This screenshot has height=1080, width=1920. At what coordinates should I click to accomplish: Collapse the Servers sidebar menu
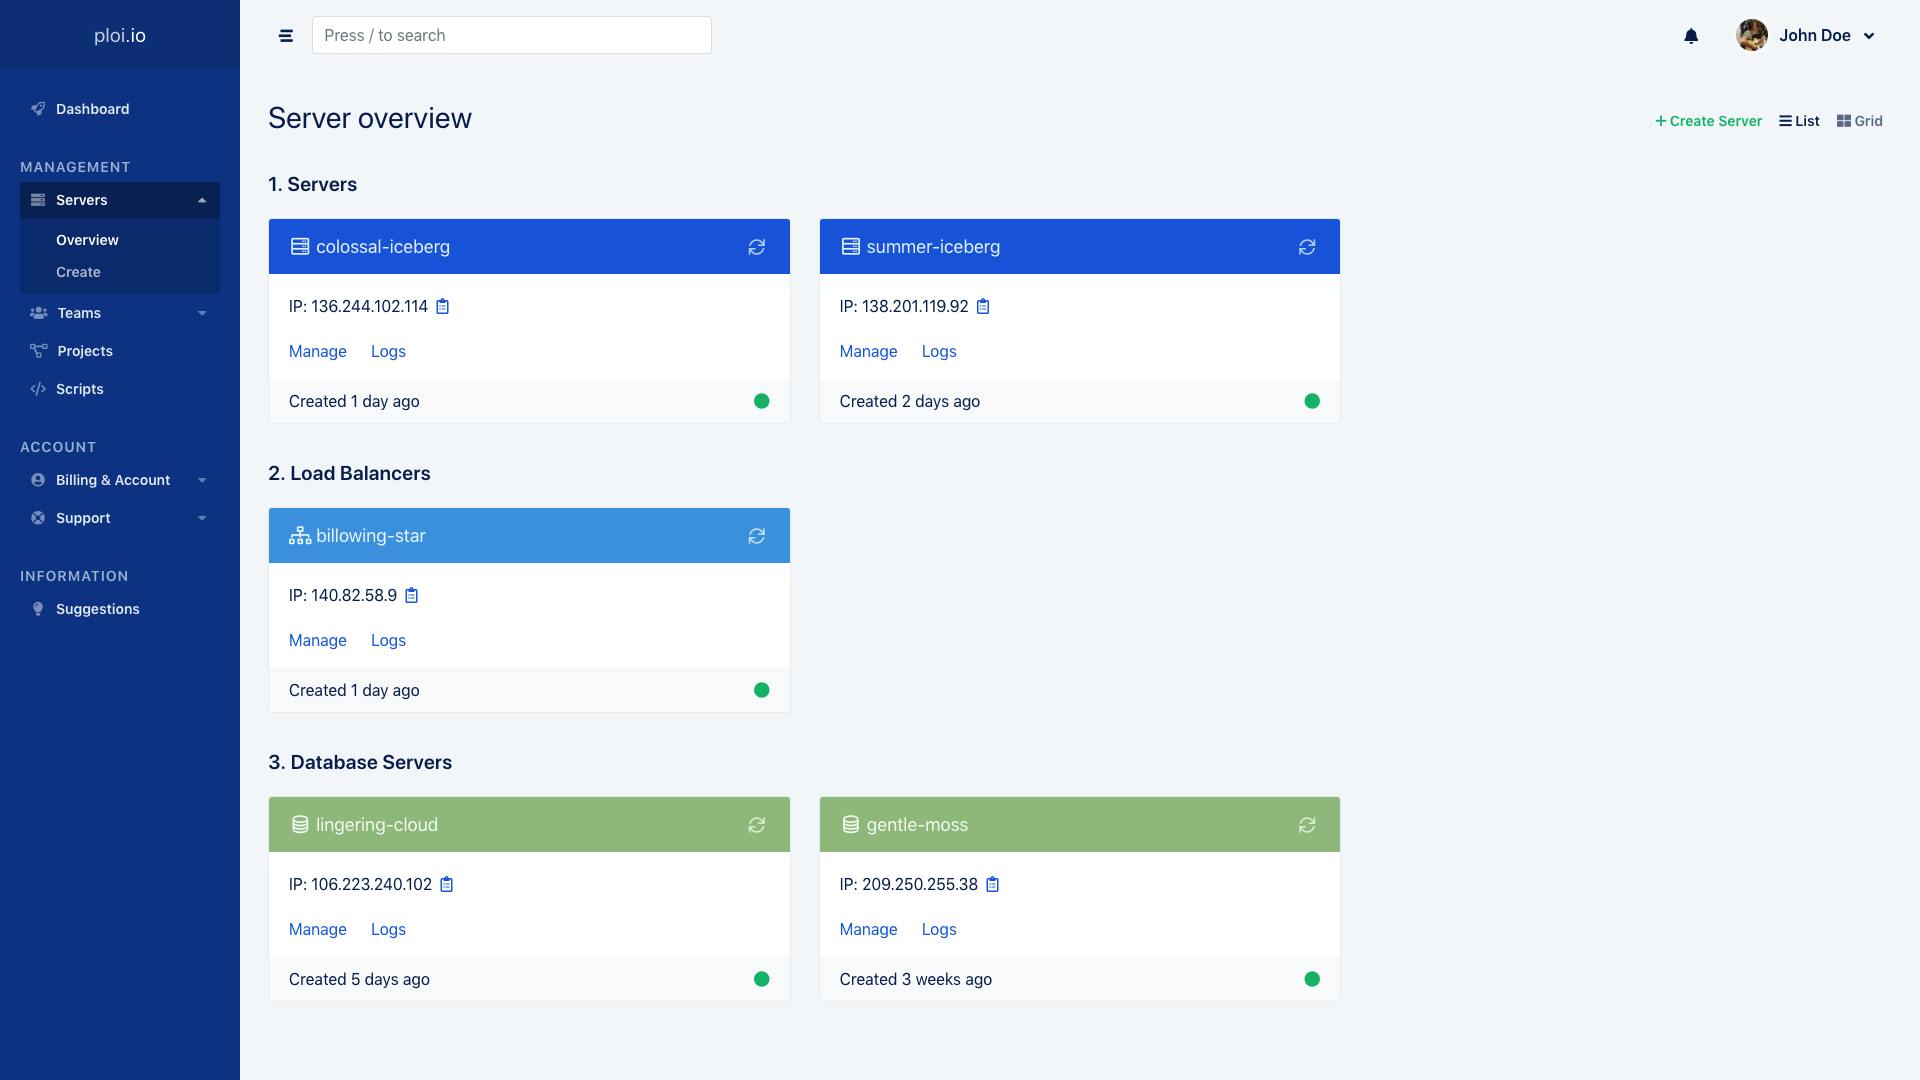(120, 200)
